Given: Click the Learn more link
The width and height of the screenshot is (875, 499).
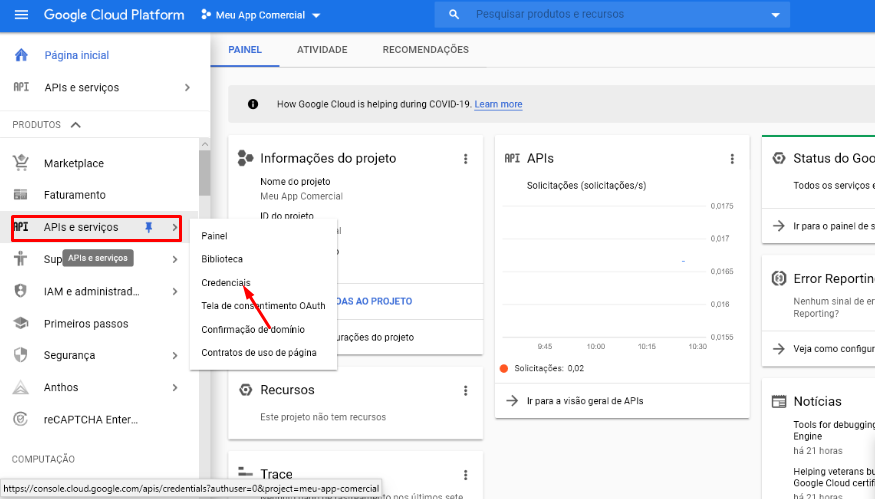Looking at the screenshot, I should click(498, 104).
